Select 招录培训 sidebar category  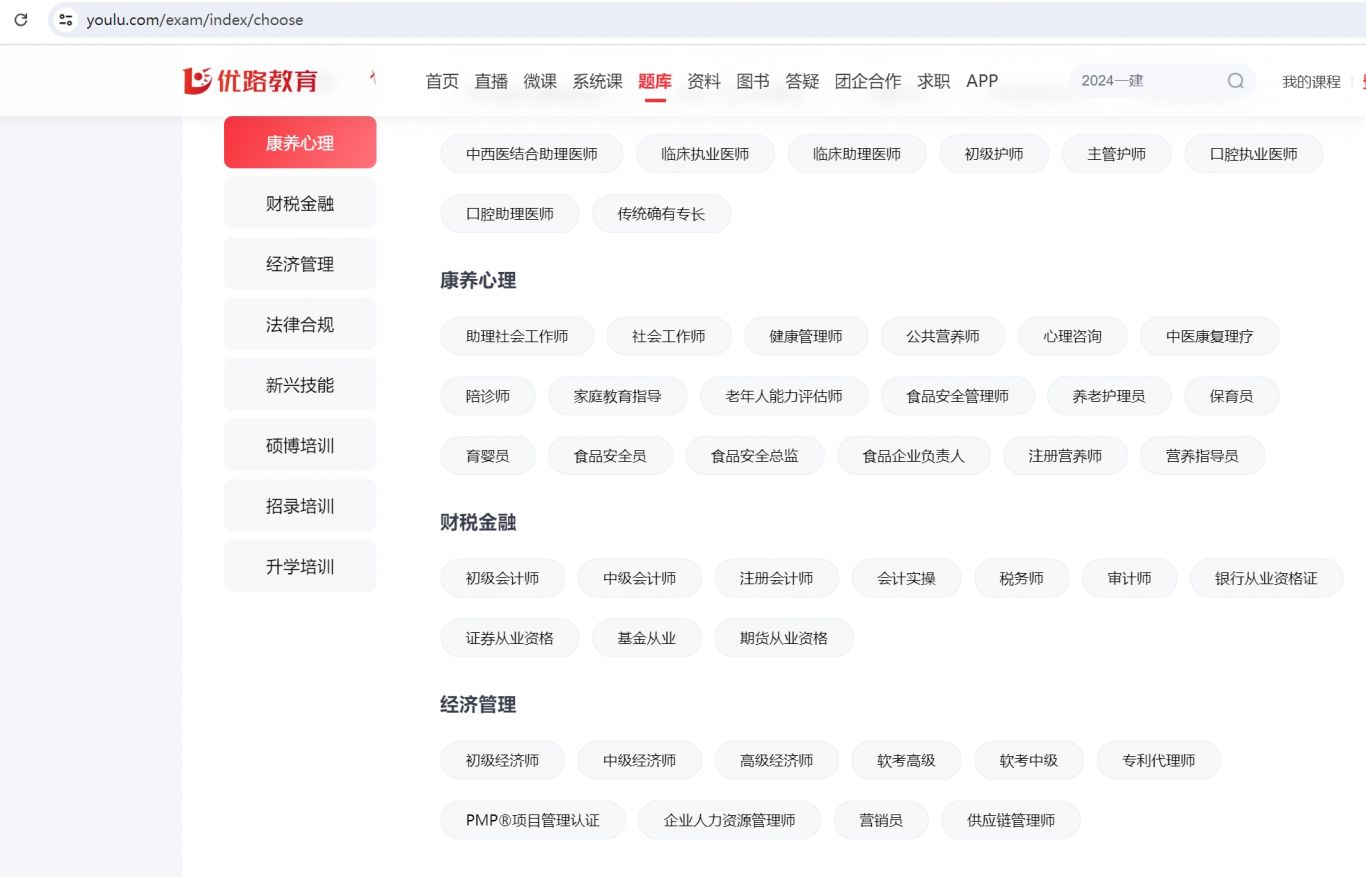click(300, 506)
